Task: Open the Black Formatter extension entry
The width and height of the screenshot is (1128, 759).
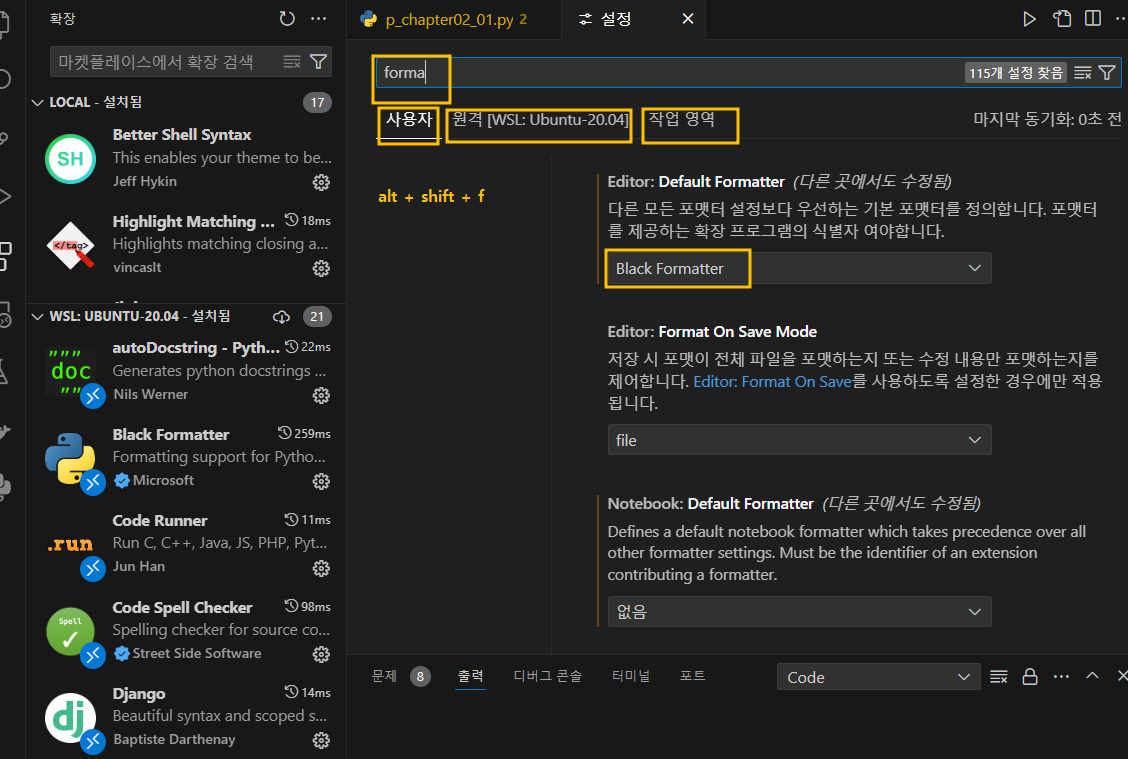Action: pyautogui.click(x=188, y=458)
